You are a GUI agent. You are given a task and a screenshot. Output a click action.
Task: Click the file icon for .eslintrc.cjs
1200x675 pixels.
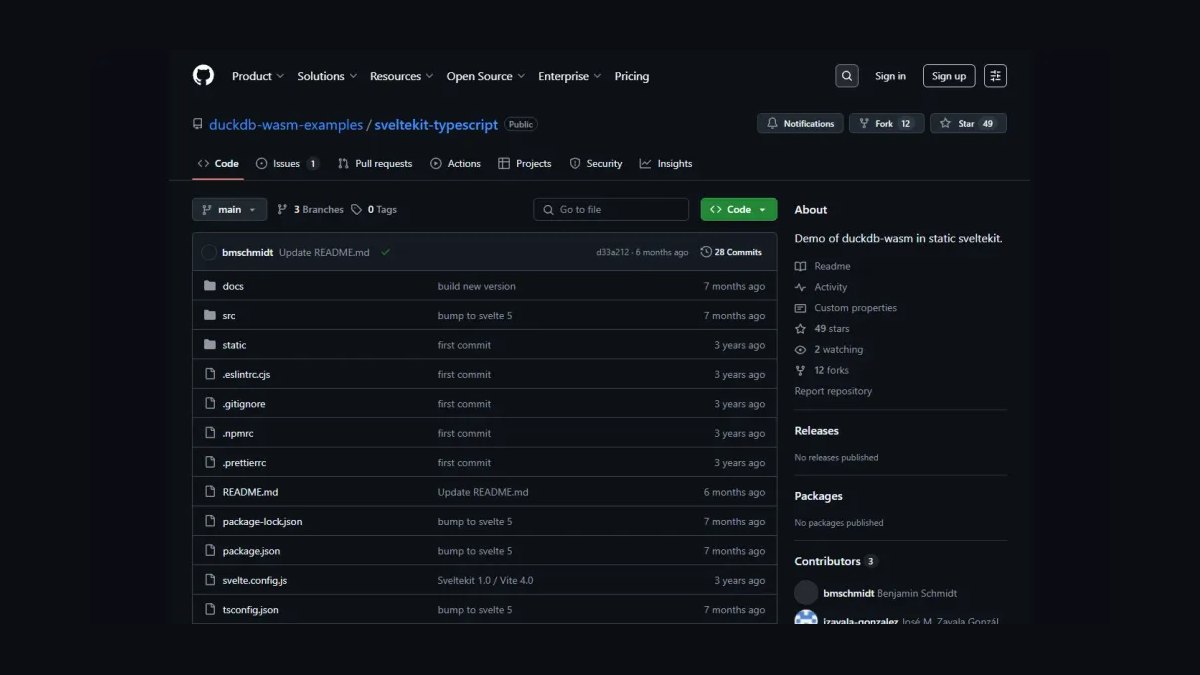(210, 374)
